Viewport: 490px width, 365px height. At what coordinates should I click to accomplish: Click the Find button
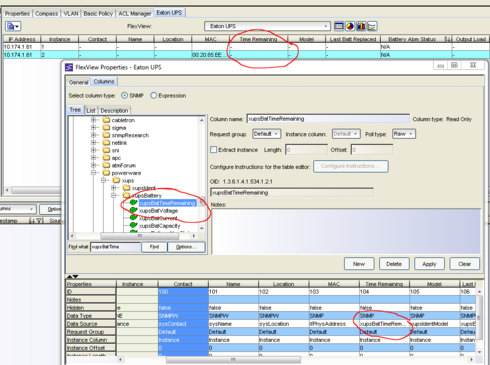coord(154,247)
